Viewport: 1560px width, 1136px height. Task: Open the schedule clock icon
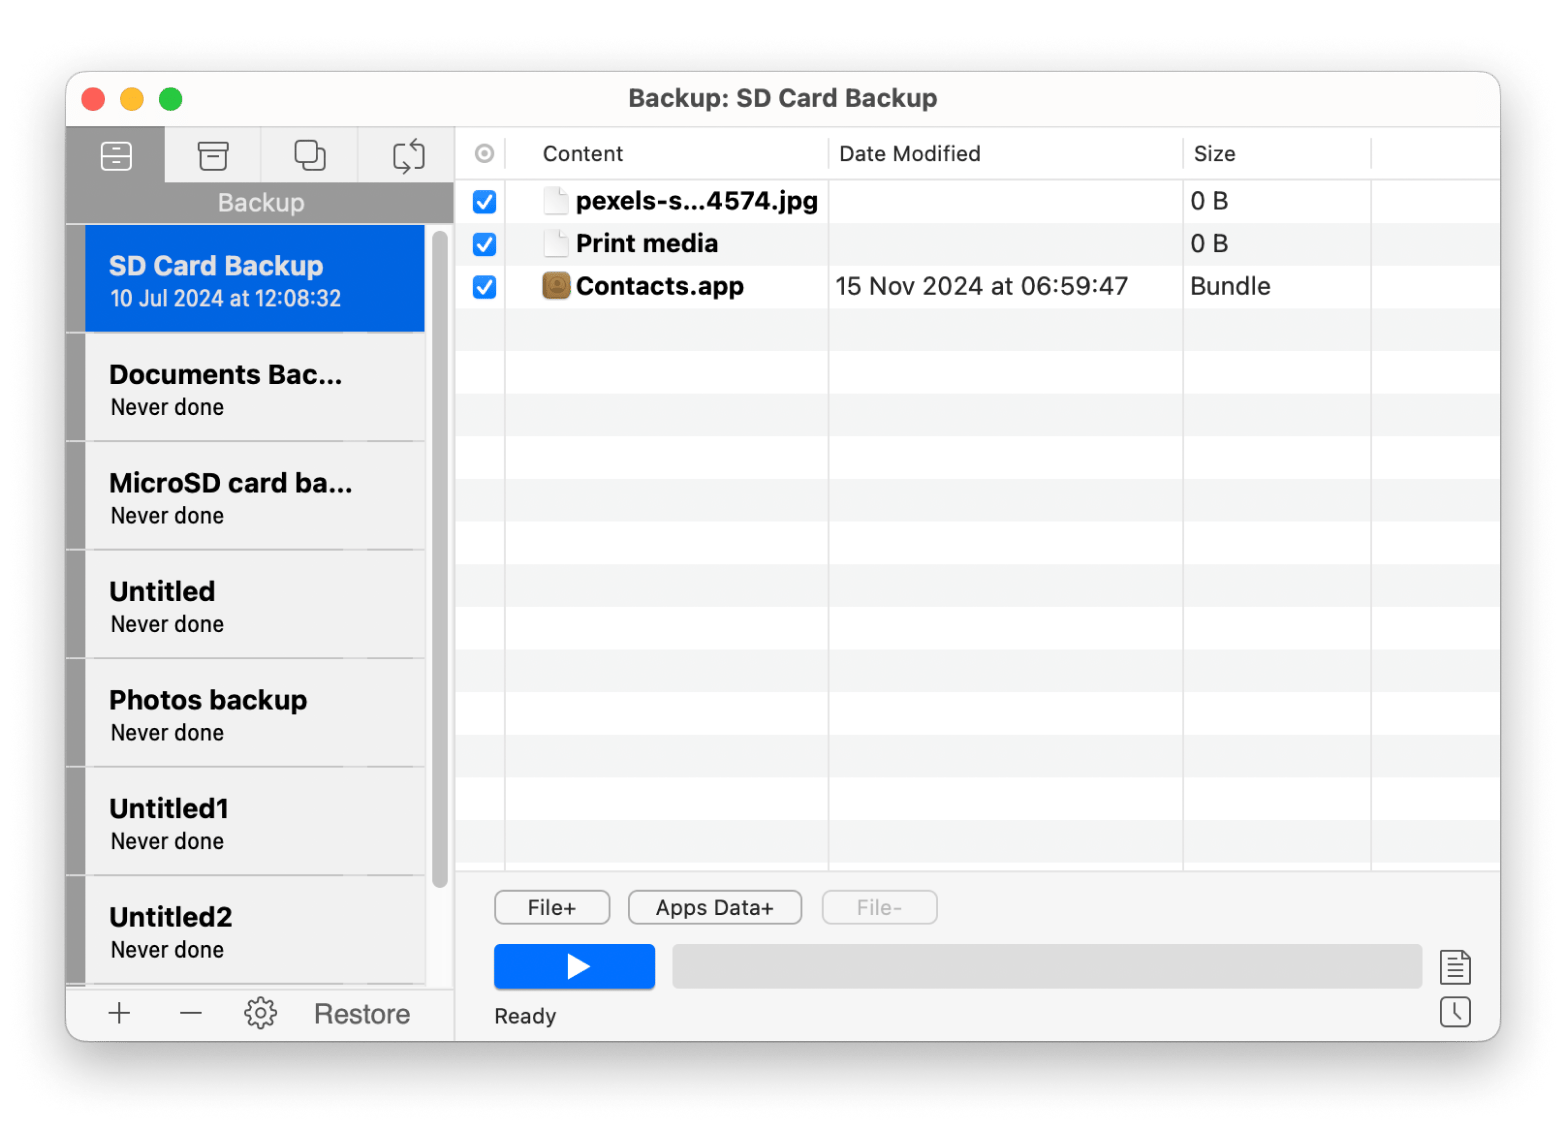(1455, 1012)
